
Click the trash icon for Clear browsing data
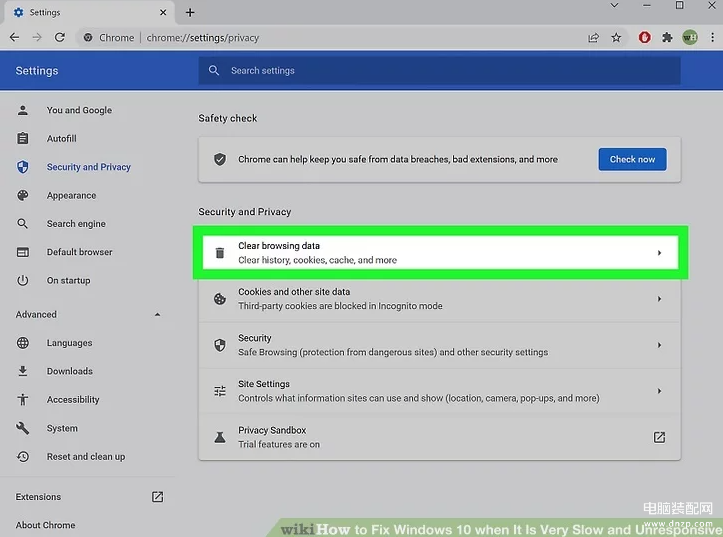pyautogui.click(x=220, y=253)
